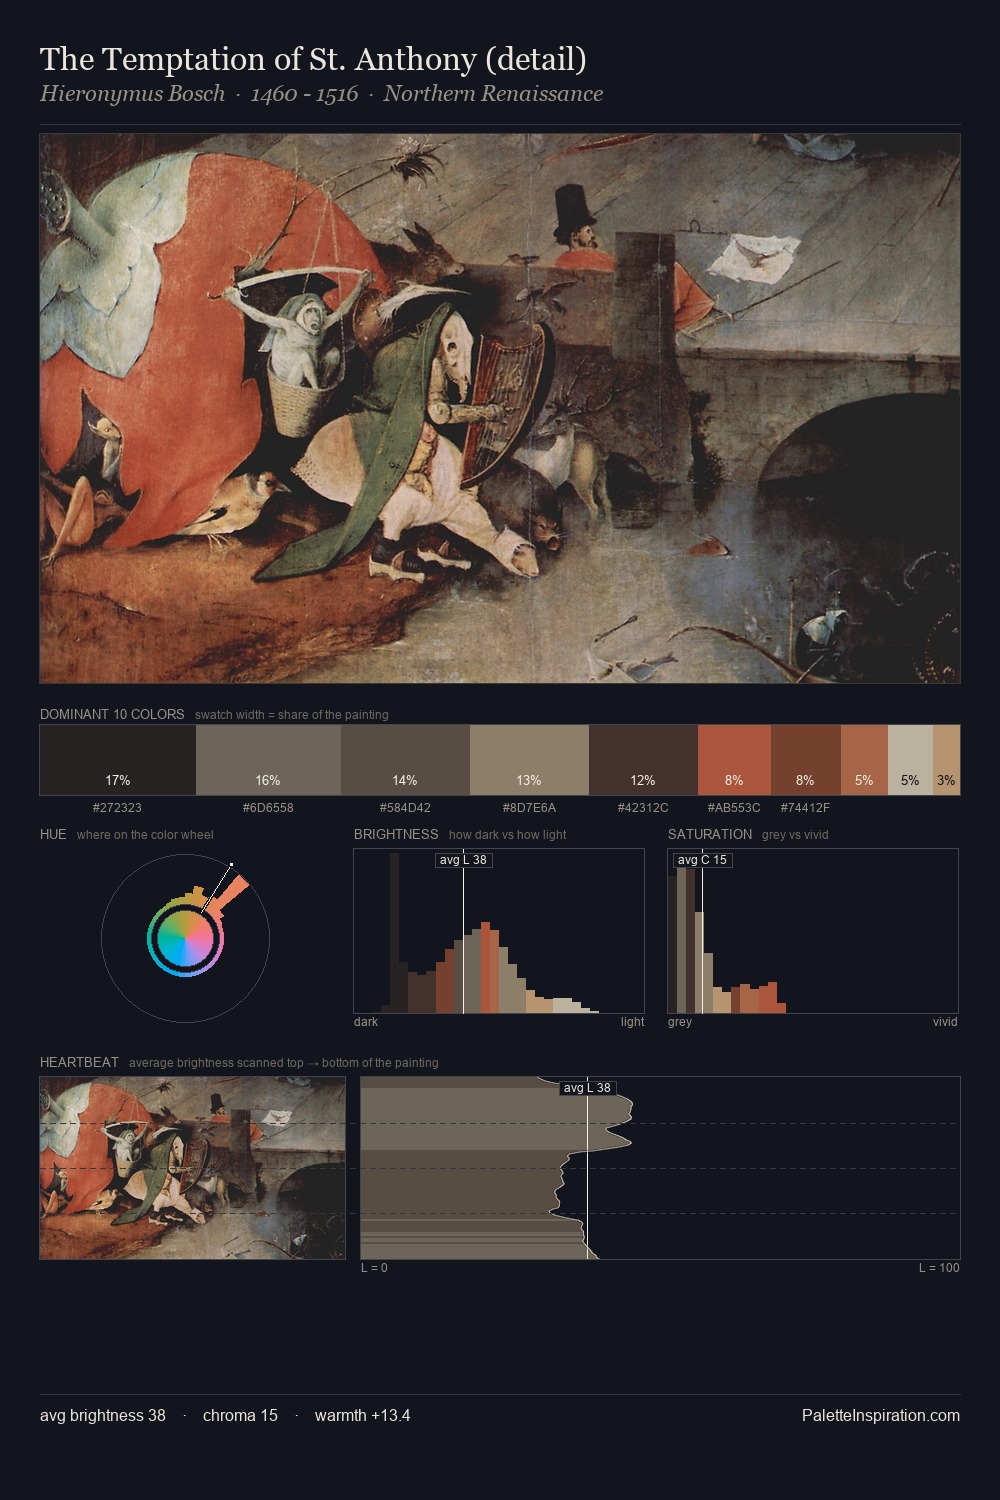The width and height of the screenshot is (1000, 1500).
Task: Click the hex label #272323
Action: coord(117,808)
